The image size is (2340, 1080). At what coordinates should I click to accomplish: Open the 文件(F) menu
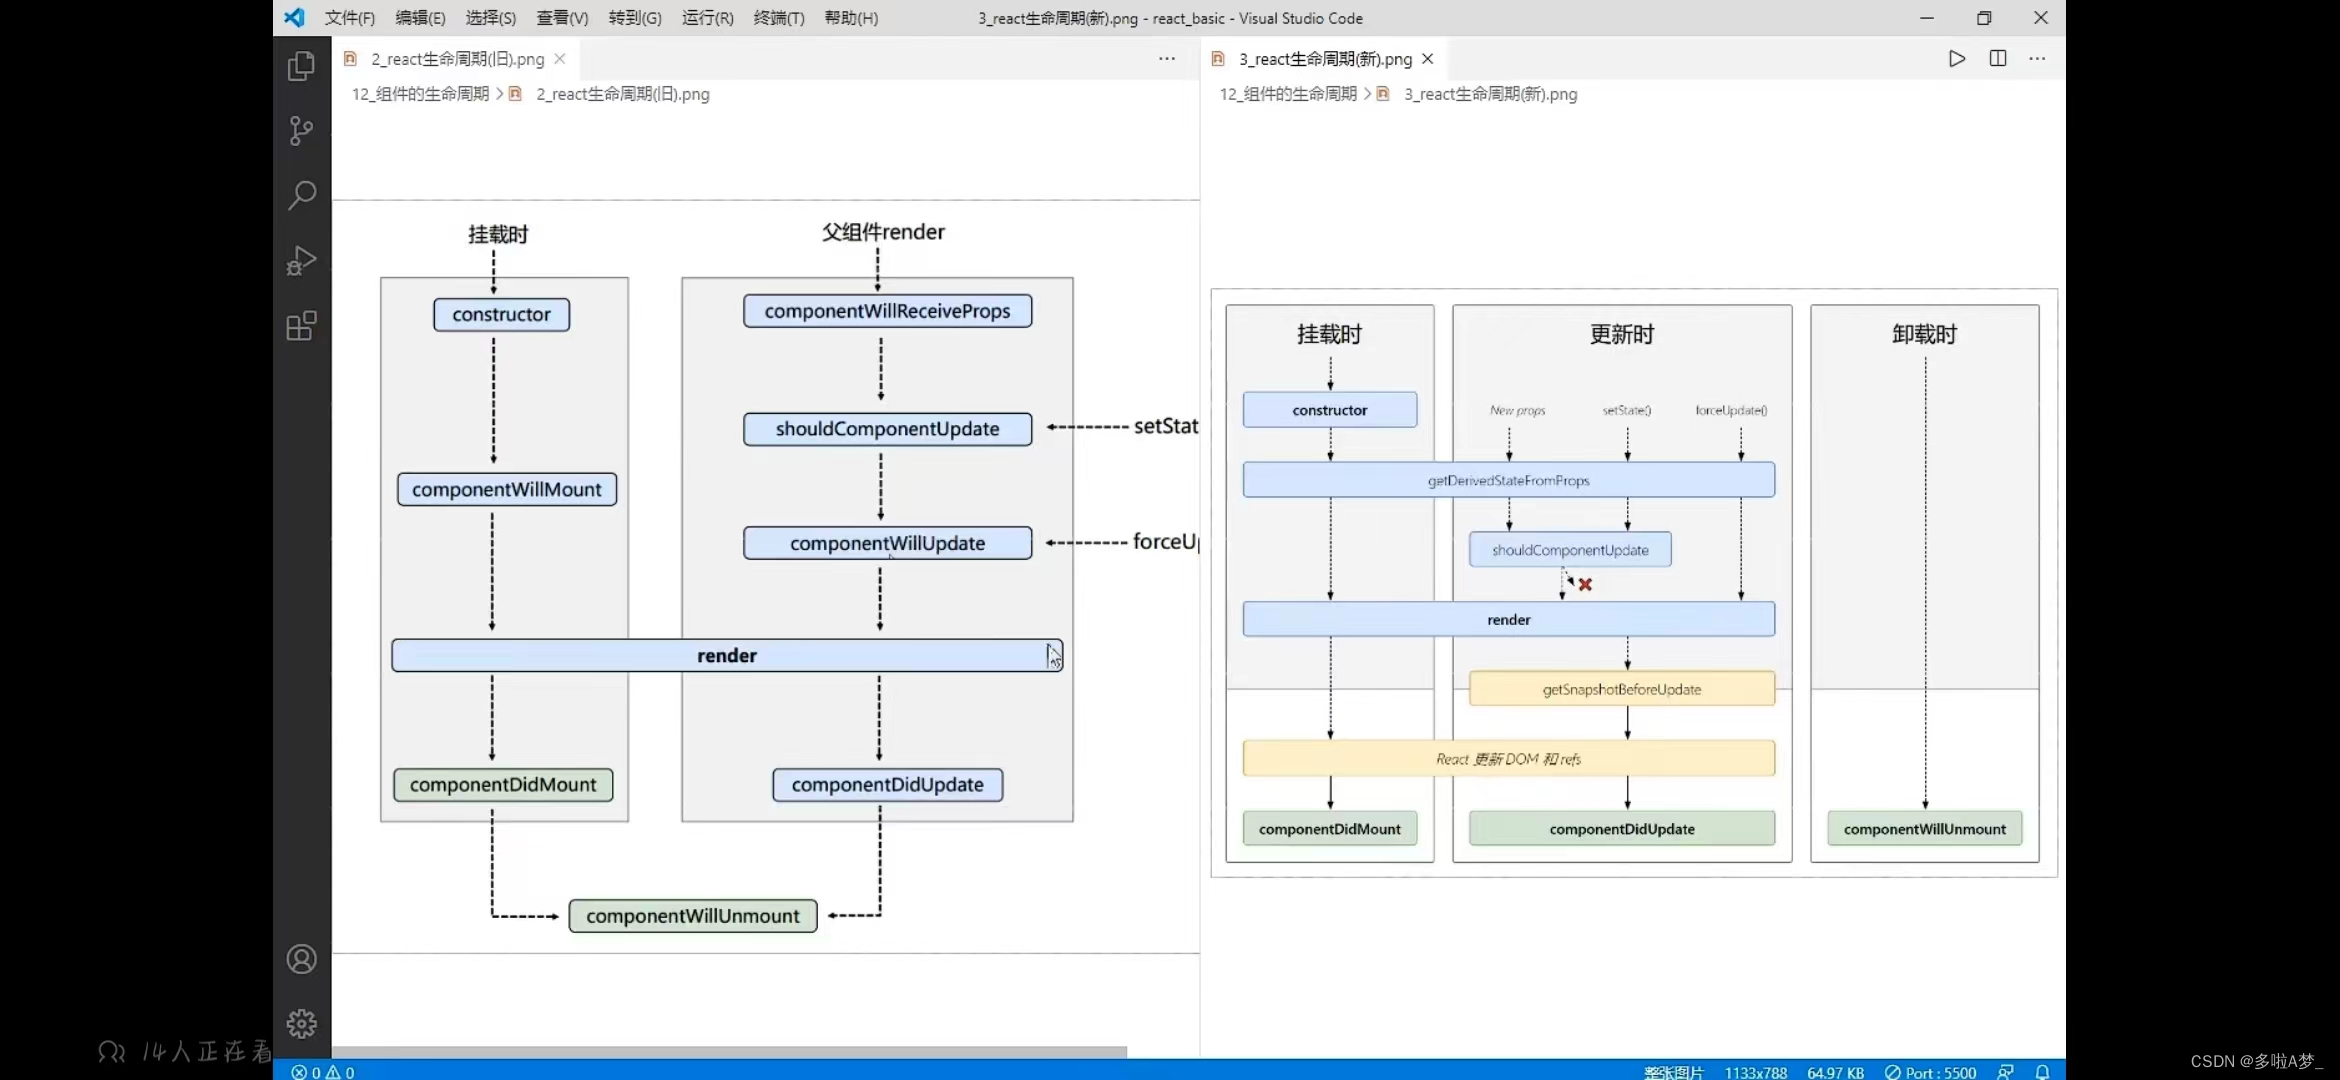click(x=349, y=18)
